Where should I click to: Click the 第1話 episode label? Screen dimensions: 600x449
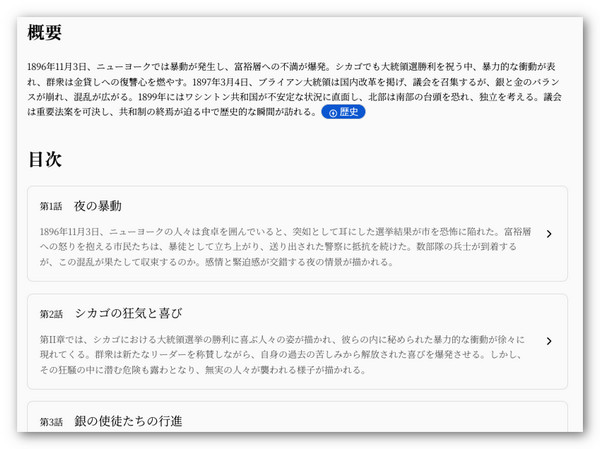pyautogui.click(x=51, y=207)
